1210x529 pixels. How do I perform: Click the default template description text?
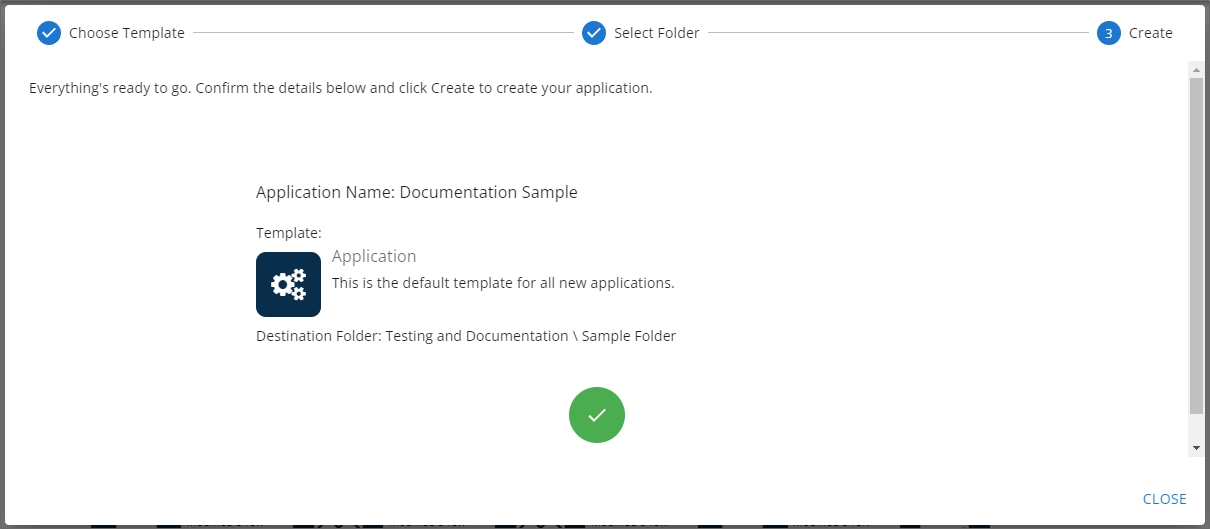[x=503, y=283]
